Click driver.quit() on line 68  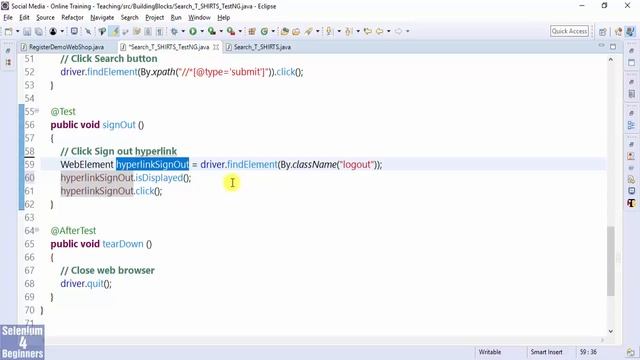tap(86, 284)
